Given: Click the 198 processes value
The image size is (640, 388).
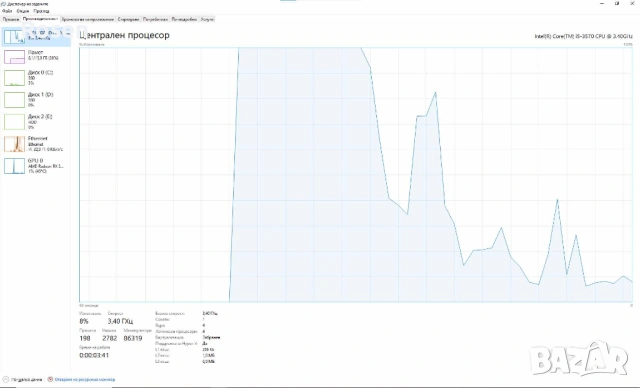Looking at the screenshot, I should point(85,338).
